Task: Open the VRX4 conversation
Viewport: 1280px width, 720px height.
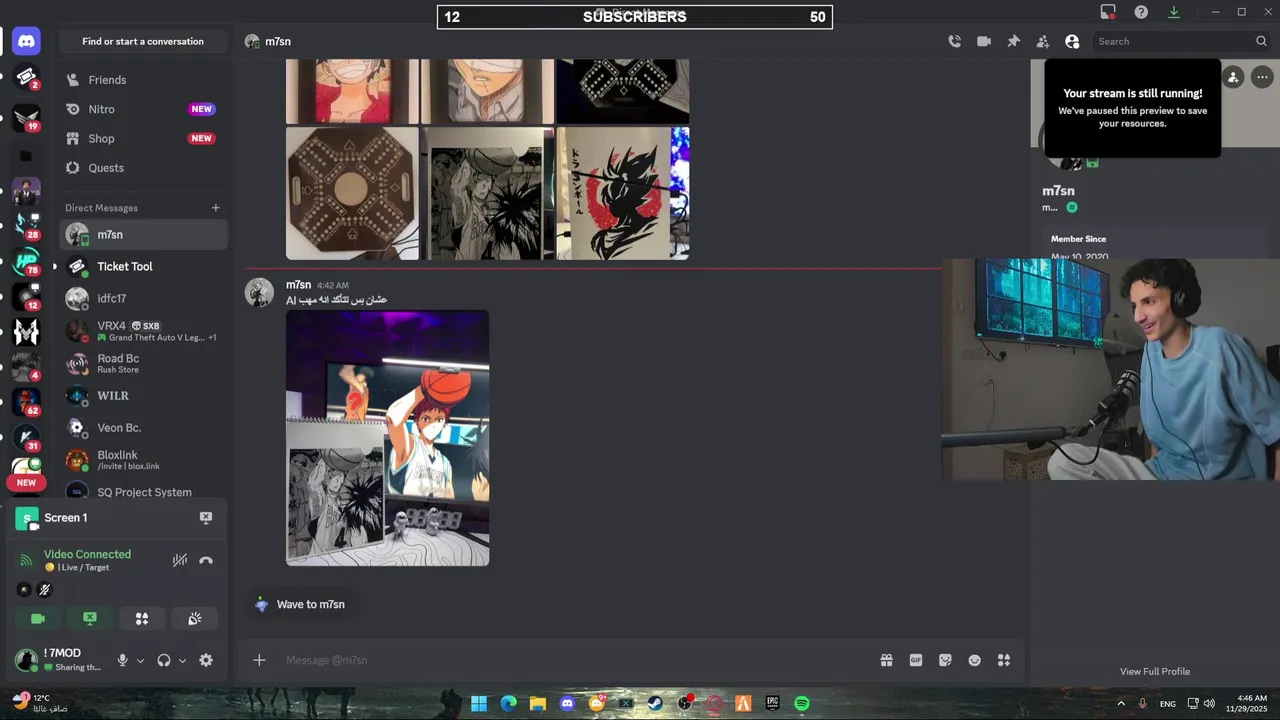Action: (143, 331)
